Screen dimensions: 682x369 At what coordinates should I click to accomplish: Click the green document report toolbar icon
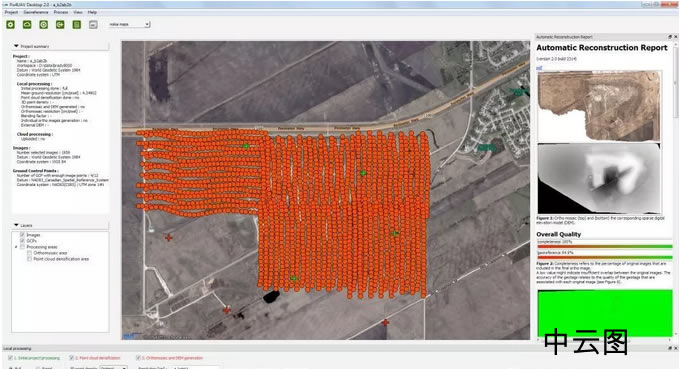(77, 25)
